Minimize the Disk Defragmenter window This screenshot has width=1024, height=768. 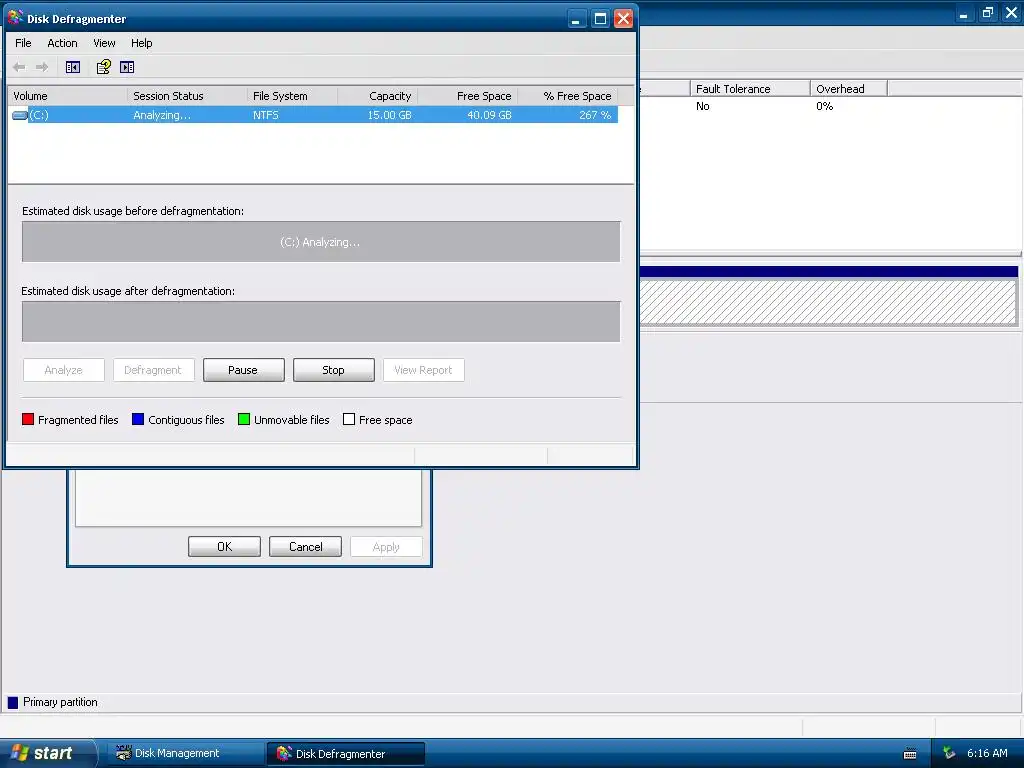tap(575, 19)
